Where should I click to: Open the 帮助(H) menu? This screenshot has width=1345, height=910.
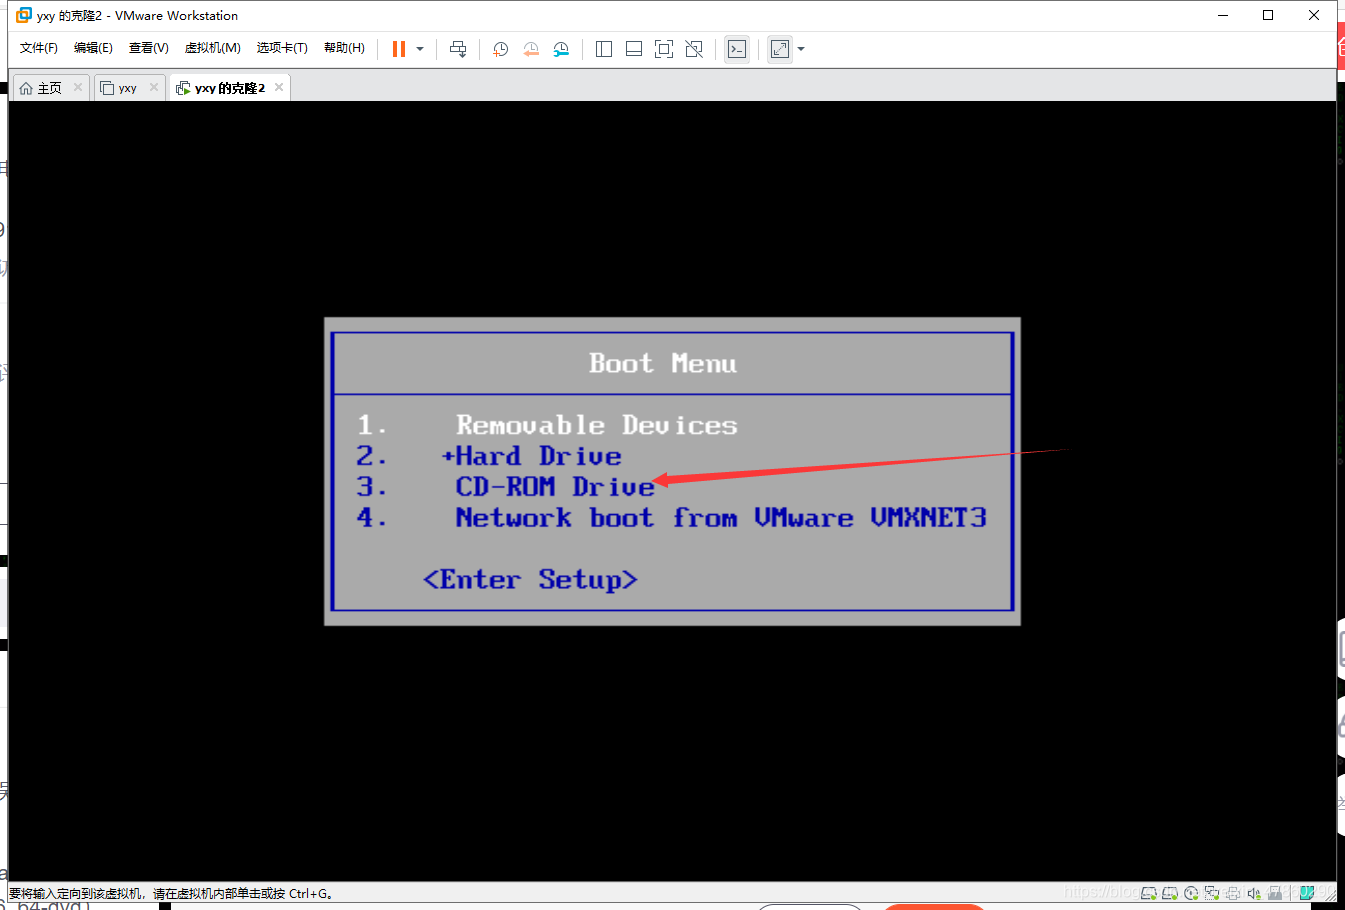[344, 48]
